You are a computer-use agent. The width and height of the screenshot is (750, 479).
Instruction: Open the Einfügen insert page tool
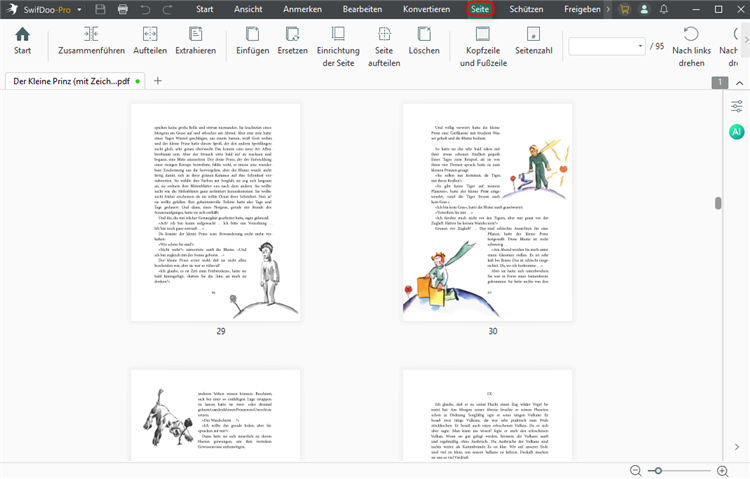[253, 37]
